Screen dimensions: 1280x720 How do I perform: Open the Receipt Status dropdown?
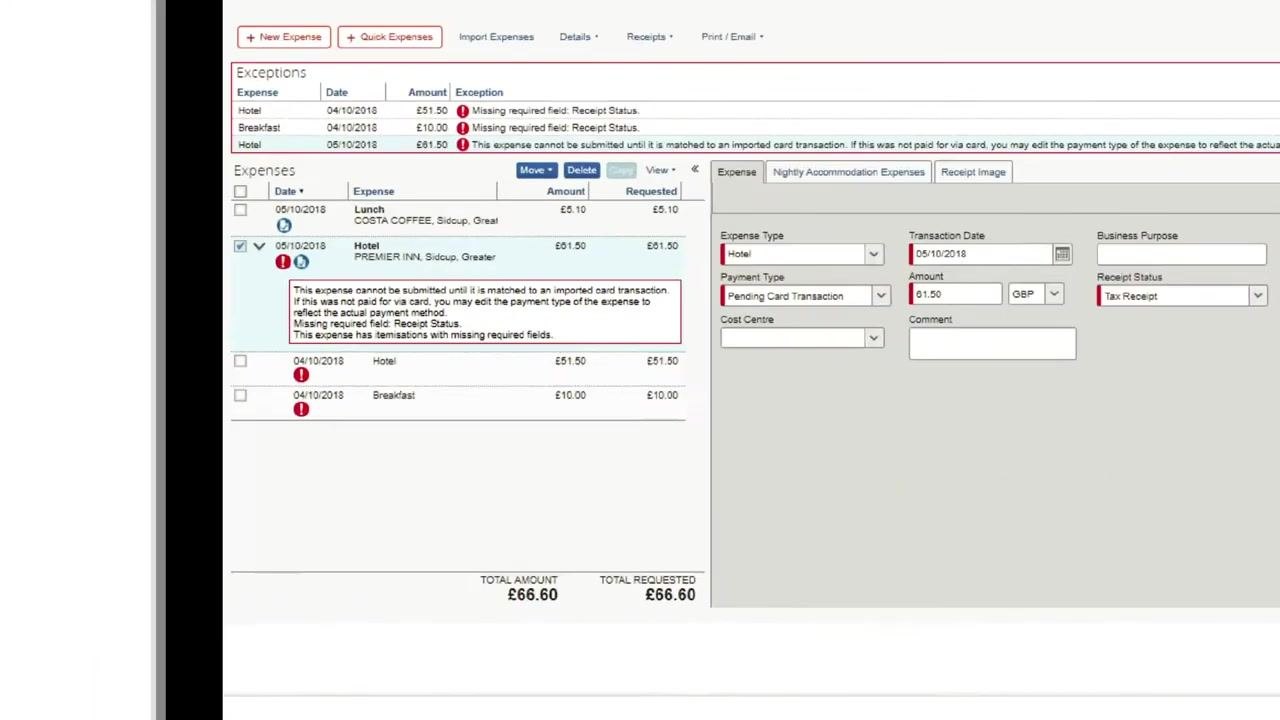click(1257, 296)
